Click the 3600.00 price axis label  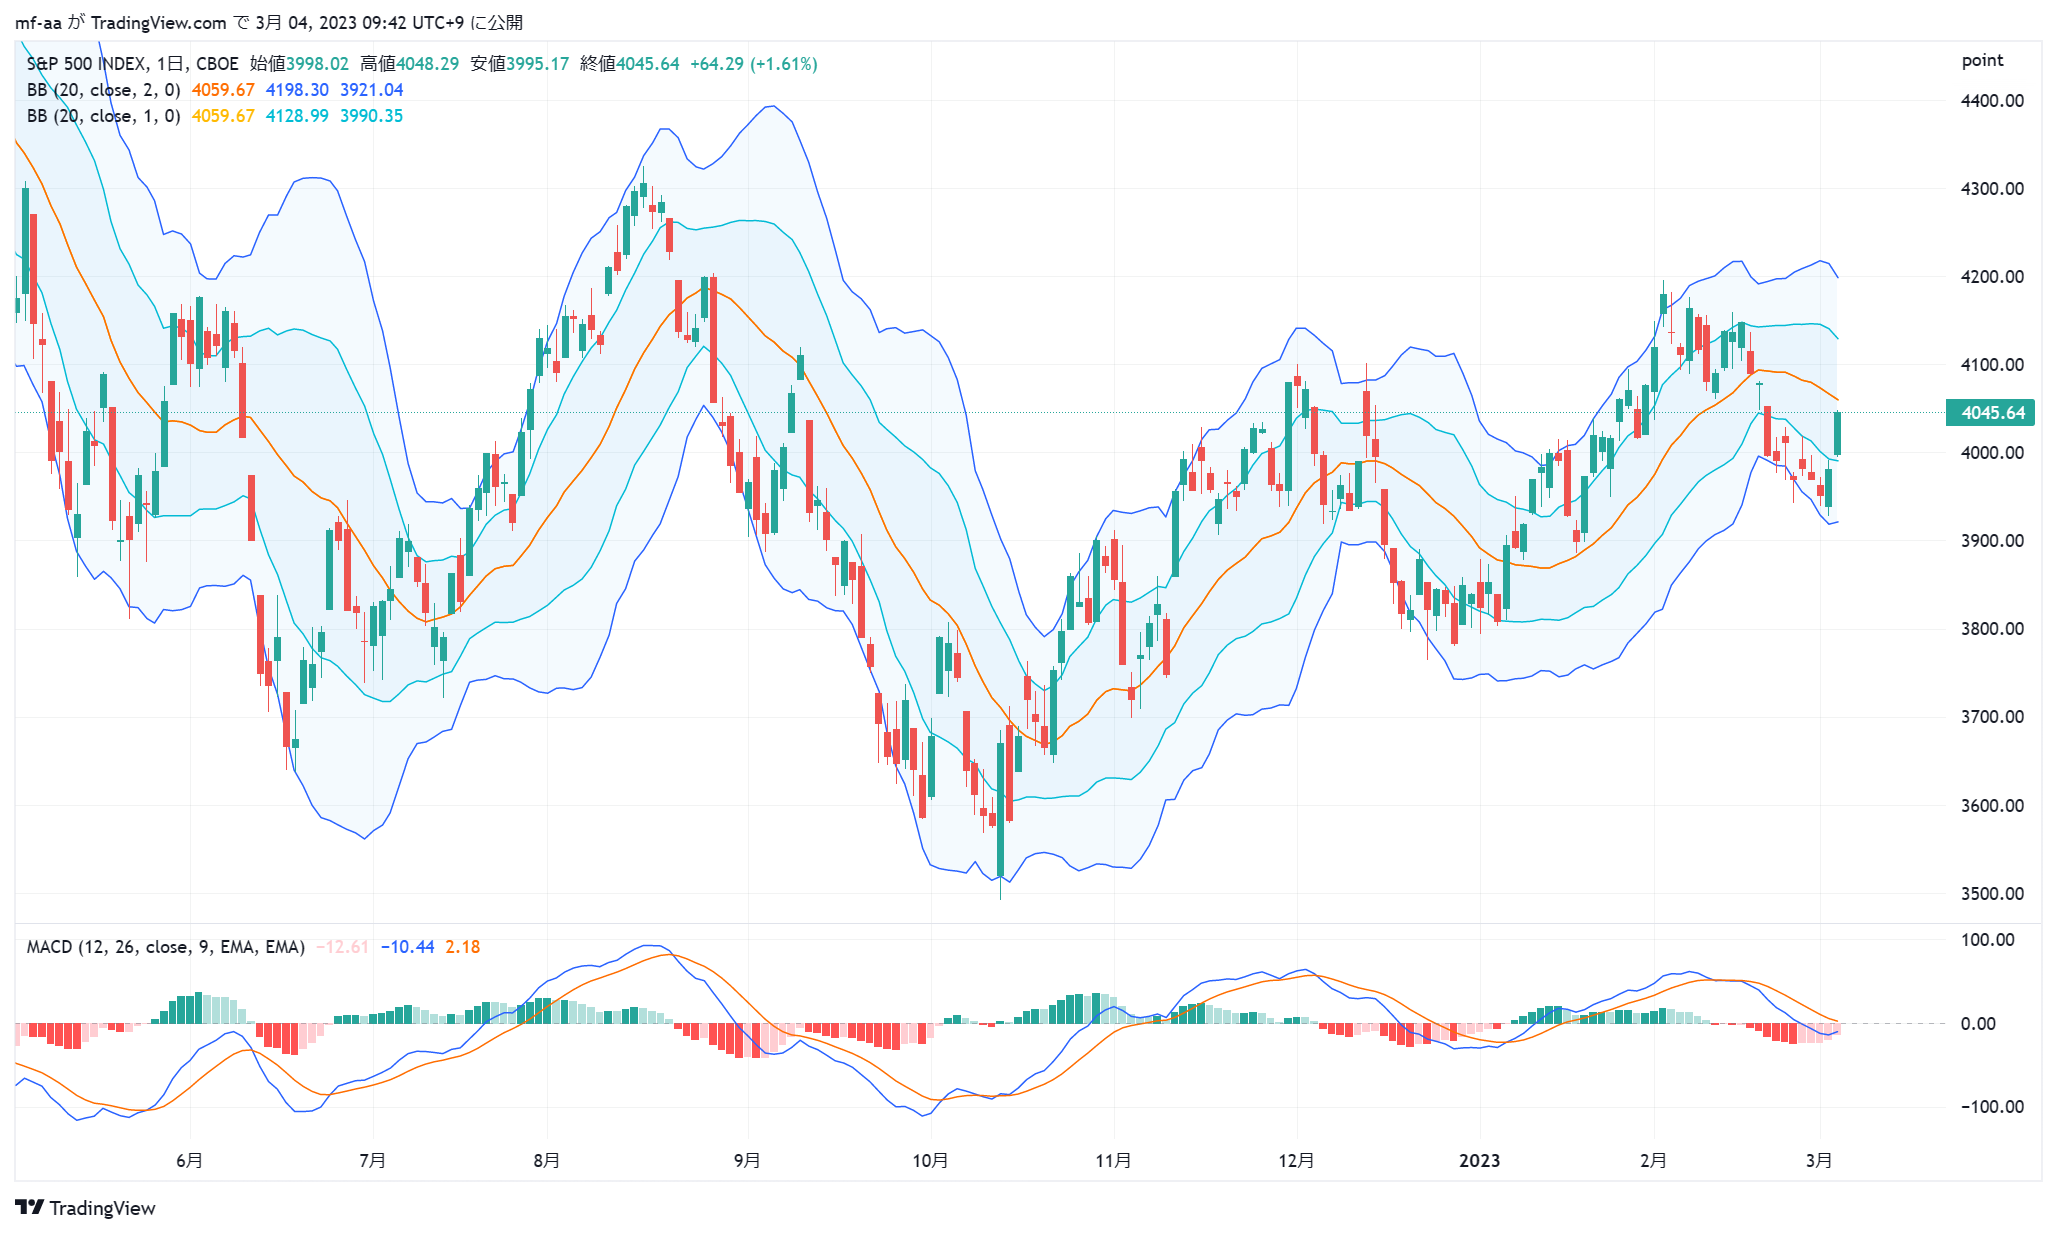[1993, 806]
